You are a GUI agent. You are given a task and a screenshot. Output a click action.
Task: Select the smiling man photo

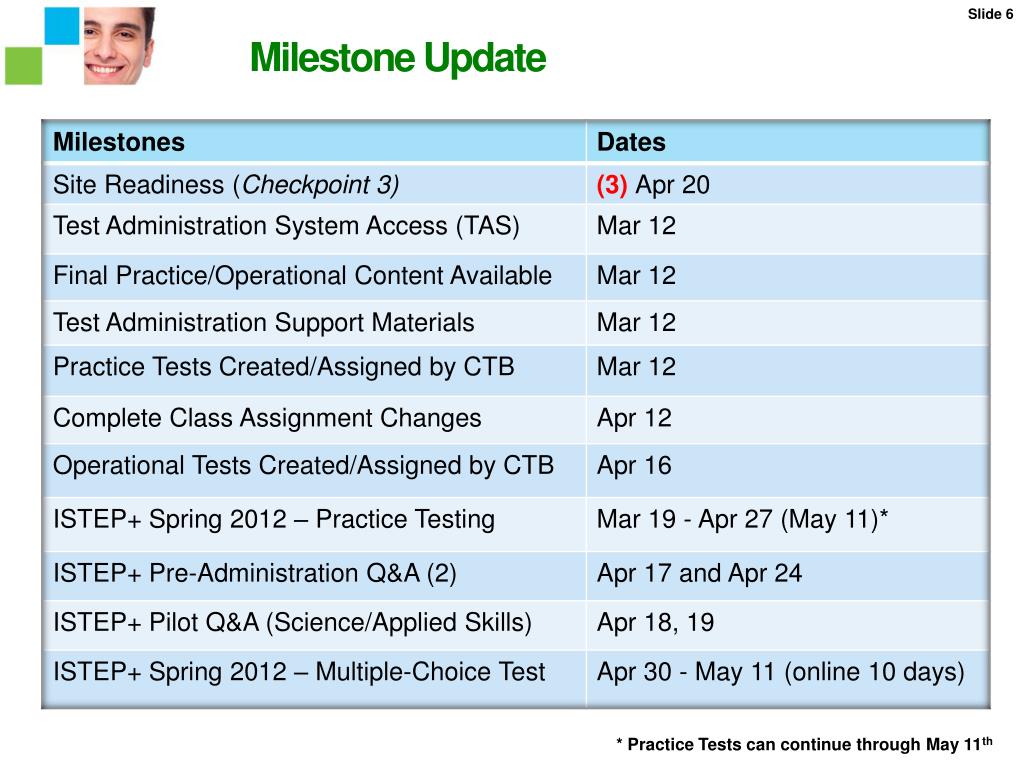click(x=120, y=46)
